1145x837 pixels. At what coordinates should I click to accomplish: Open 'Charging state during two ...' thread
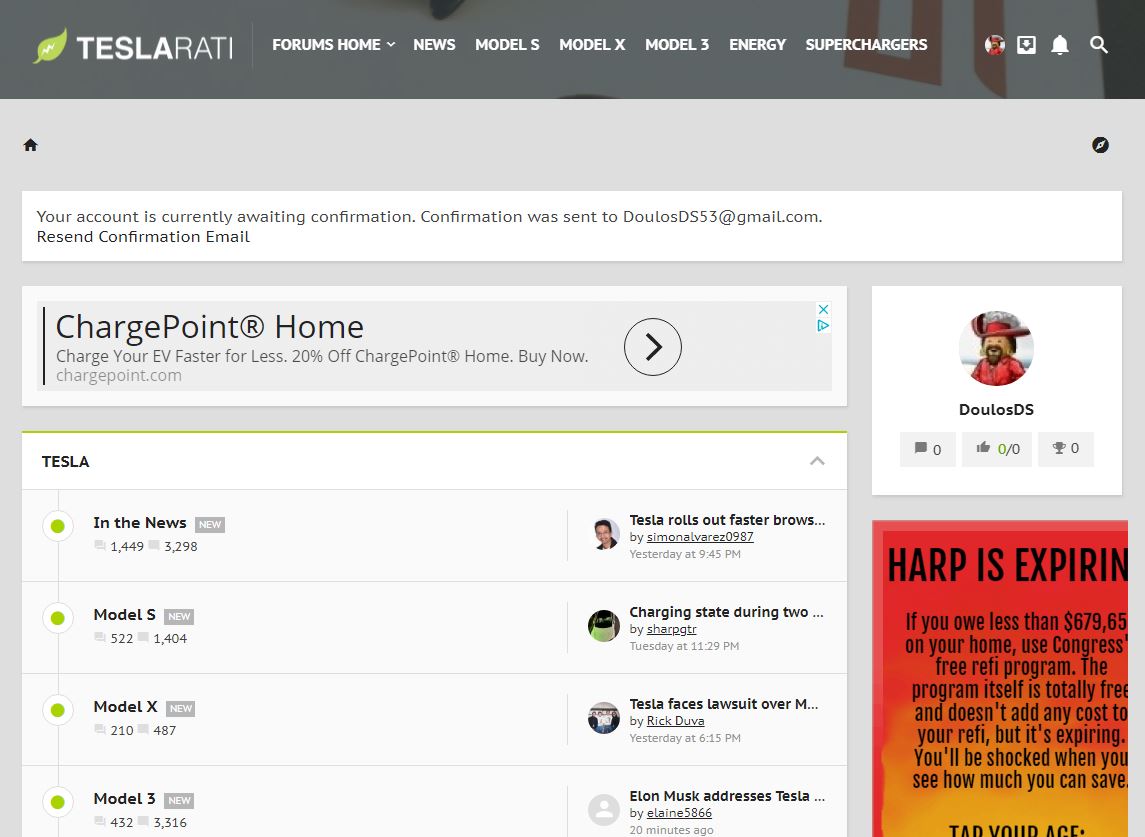pyautogui.click(x=727, y=612)
